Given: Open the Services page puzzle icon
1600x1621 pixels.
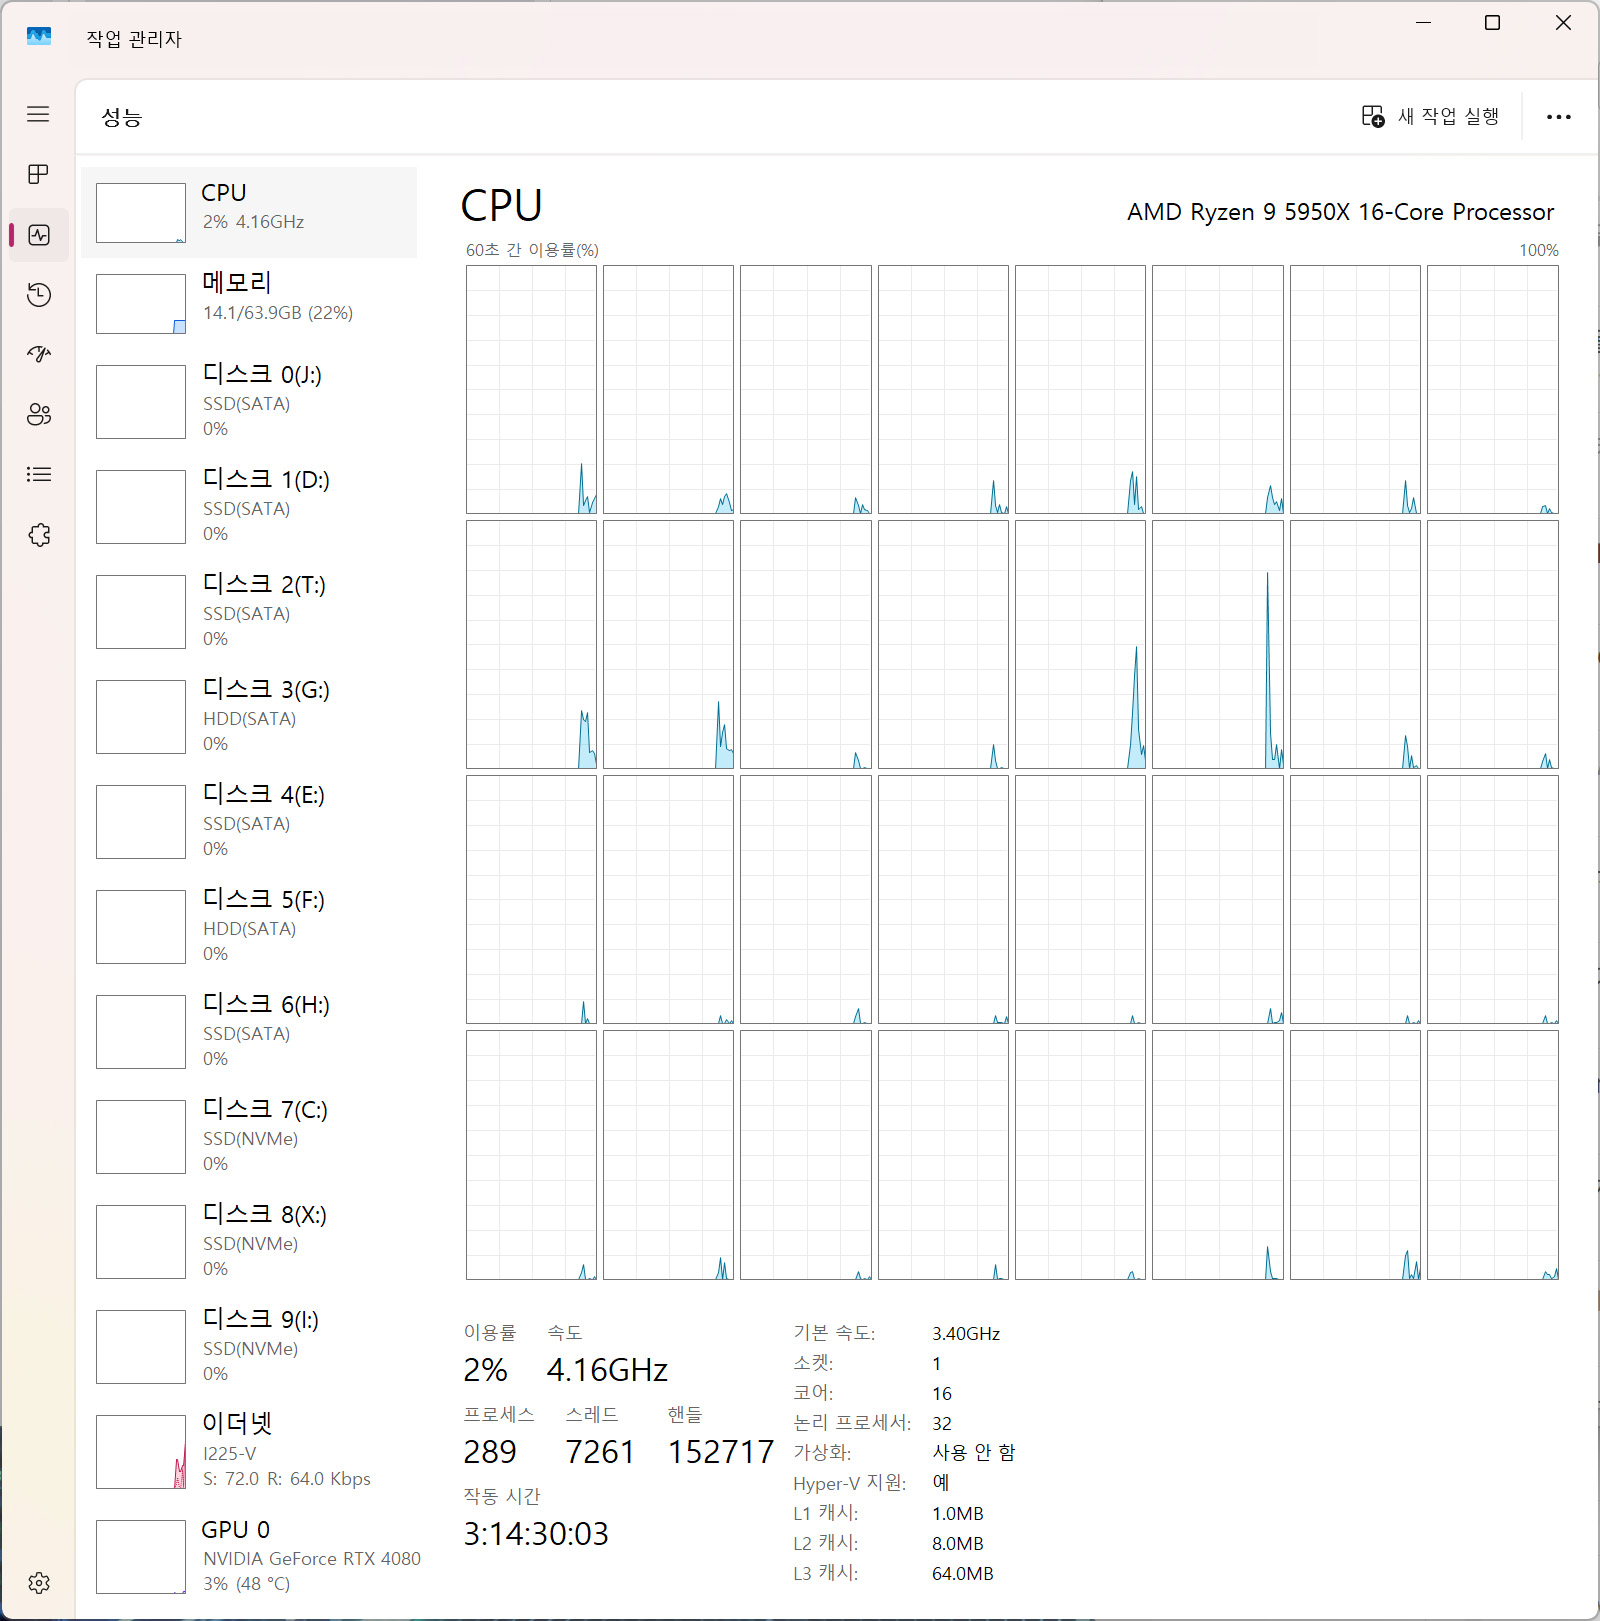Looking at the screenshot, I should tap(38, 535).
